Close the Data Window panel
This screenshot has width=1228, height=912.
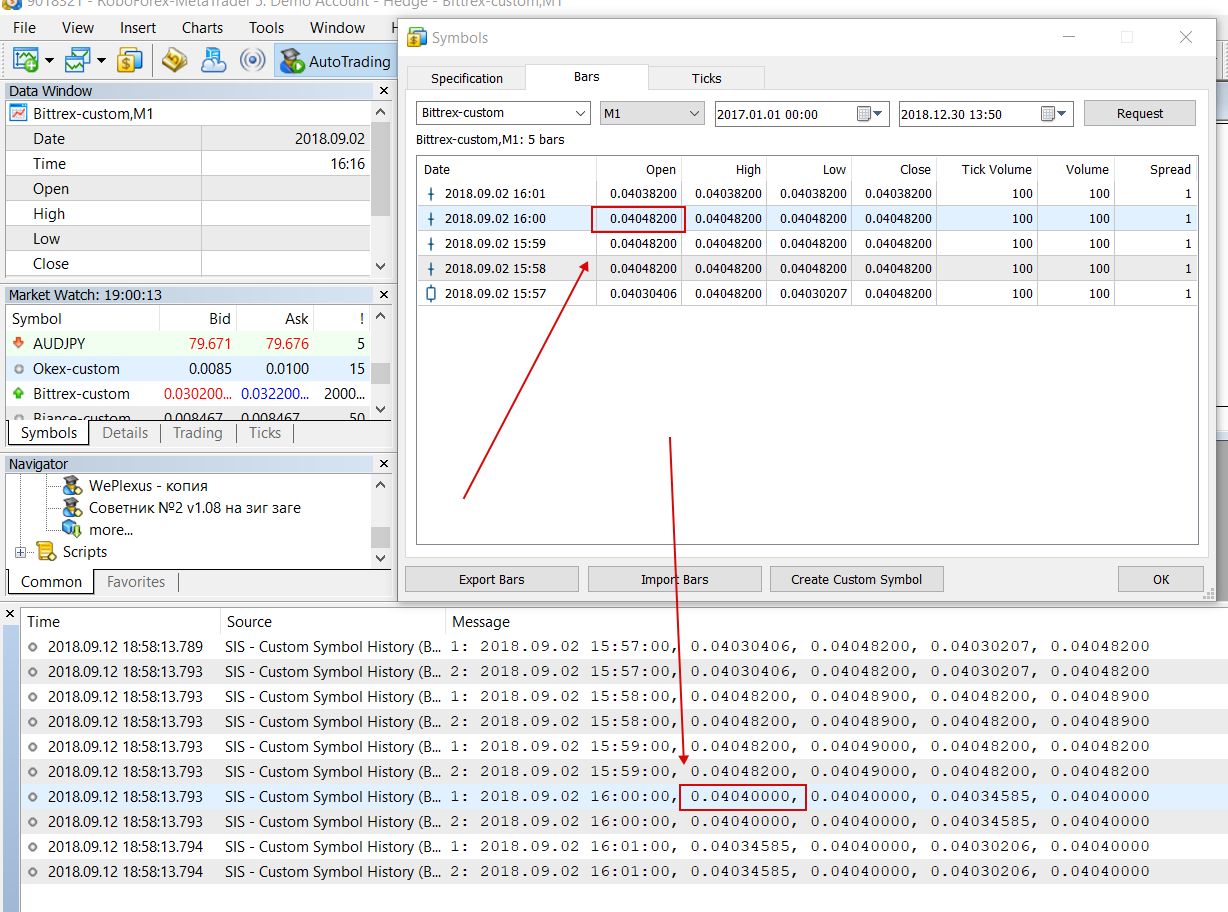pyautogui.click(x=383, y=91)
